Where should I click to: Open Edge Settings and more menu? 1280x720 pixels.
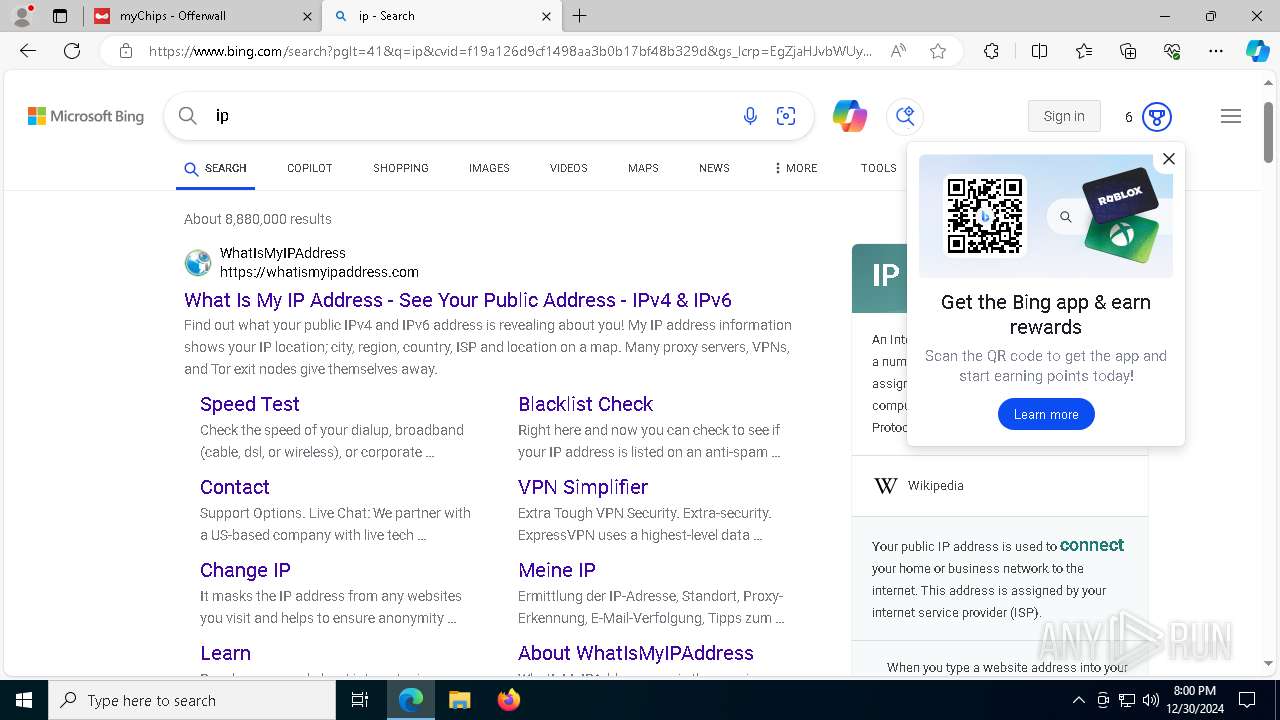(1216, 51)
